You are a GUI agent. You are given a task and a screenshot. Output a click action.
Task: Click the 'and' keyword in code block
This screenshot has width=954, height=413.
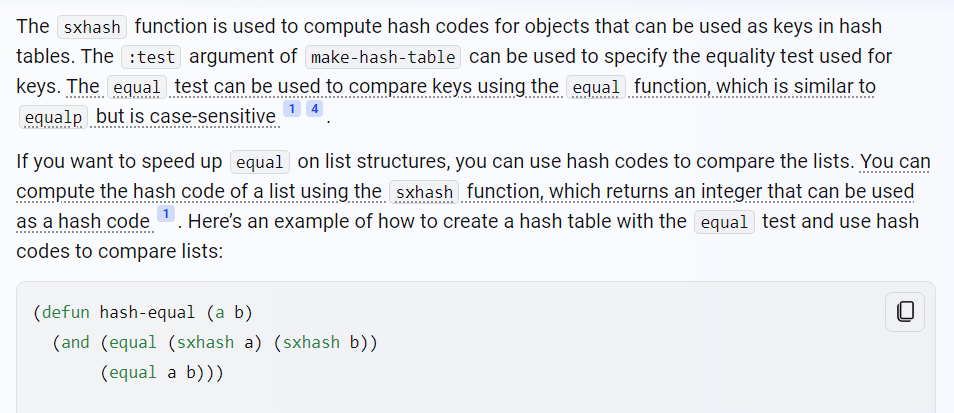[75, 342]
